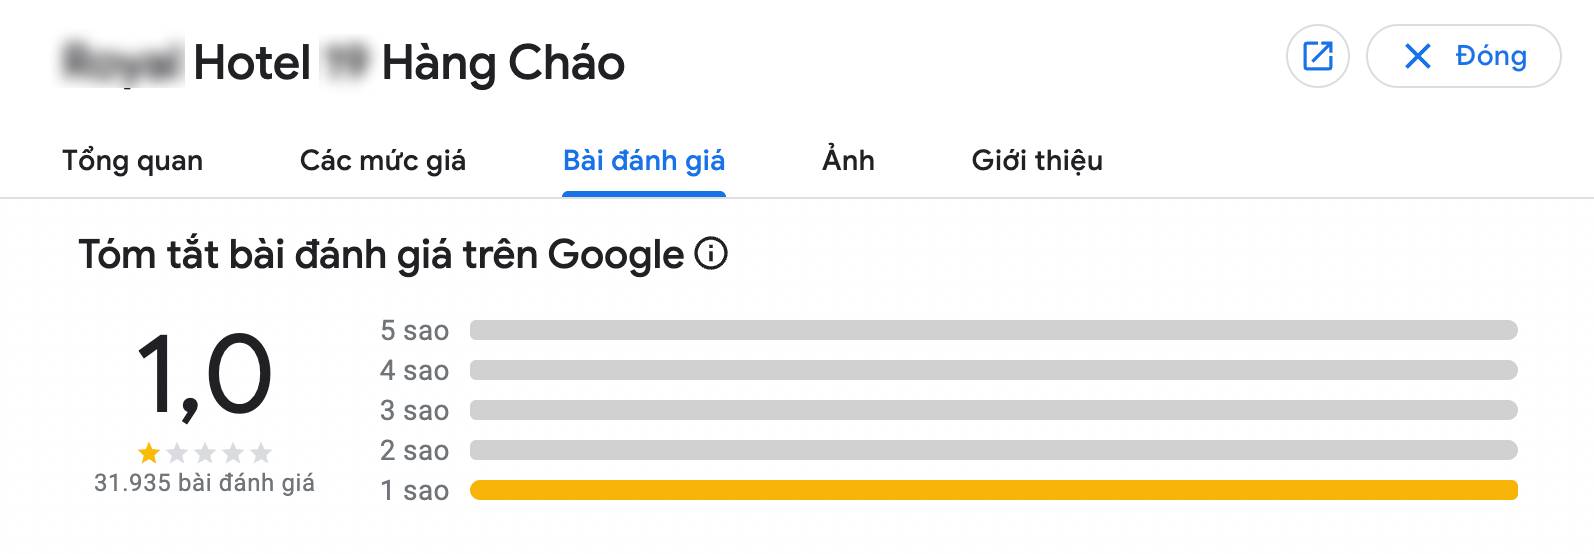The width and height of the screenshot is (1594, 554).
Task: Filter reviews by the 5 sao bar
Action: (x=993, y=330)
